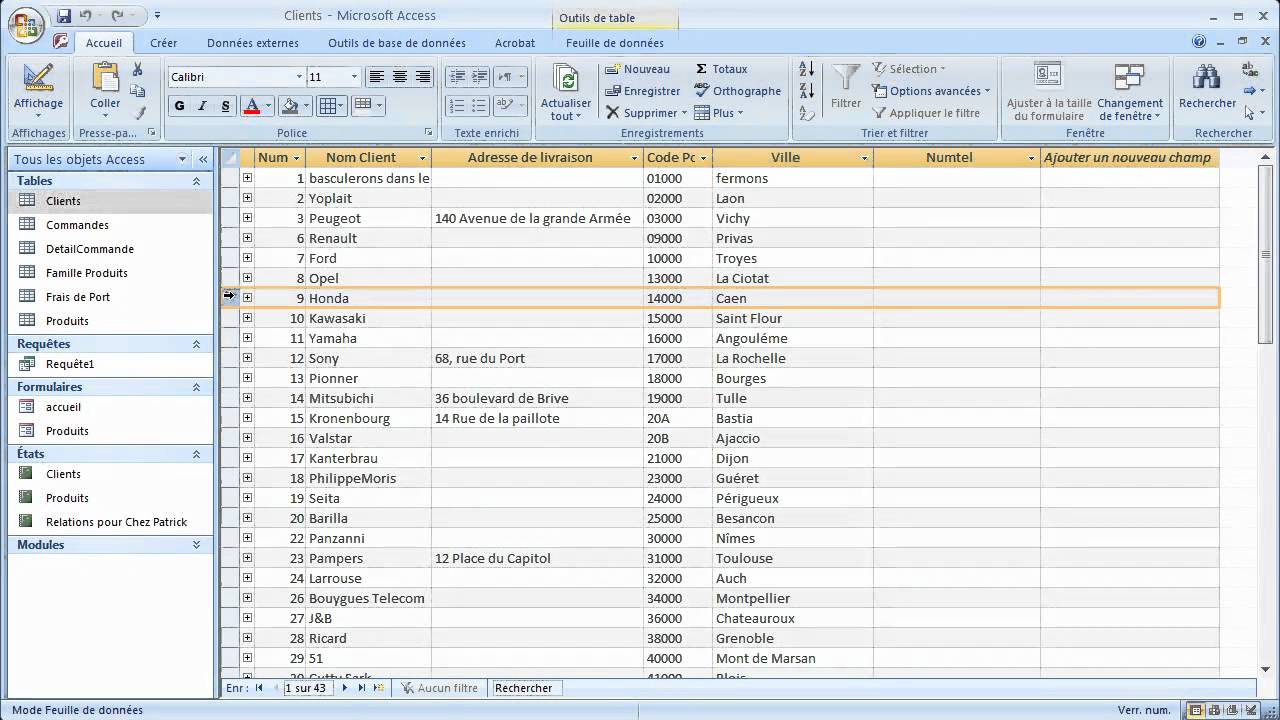The height and width of the screenshot is (720, 1280).
Task: Collapse the Requêtes group
Action: click(196, 344)
